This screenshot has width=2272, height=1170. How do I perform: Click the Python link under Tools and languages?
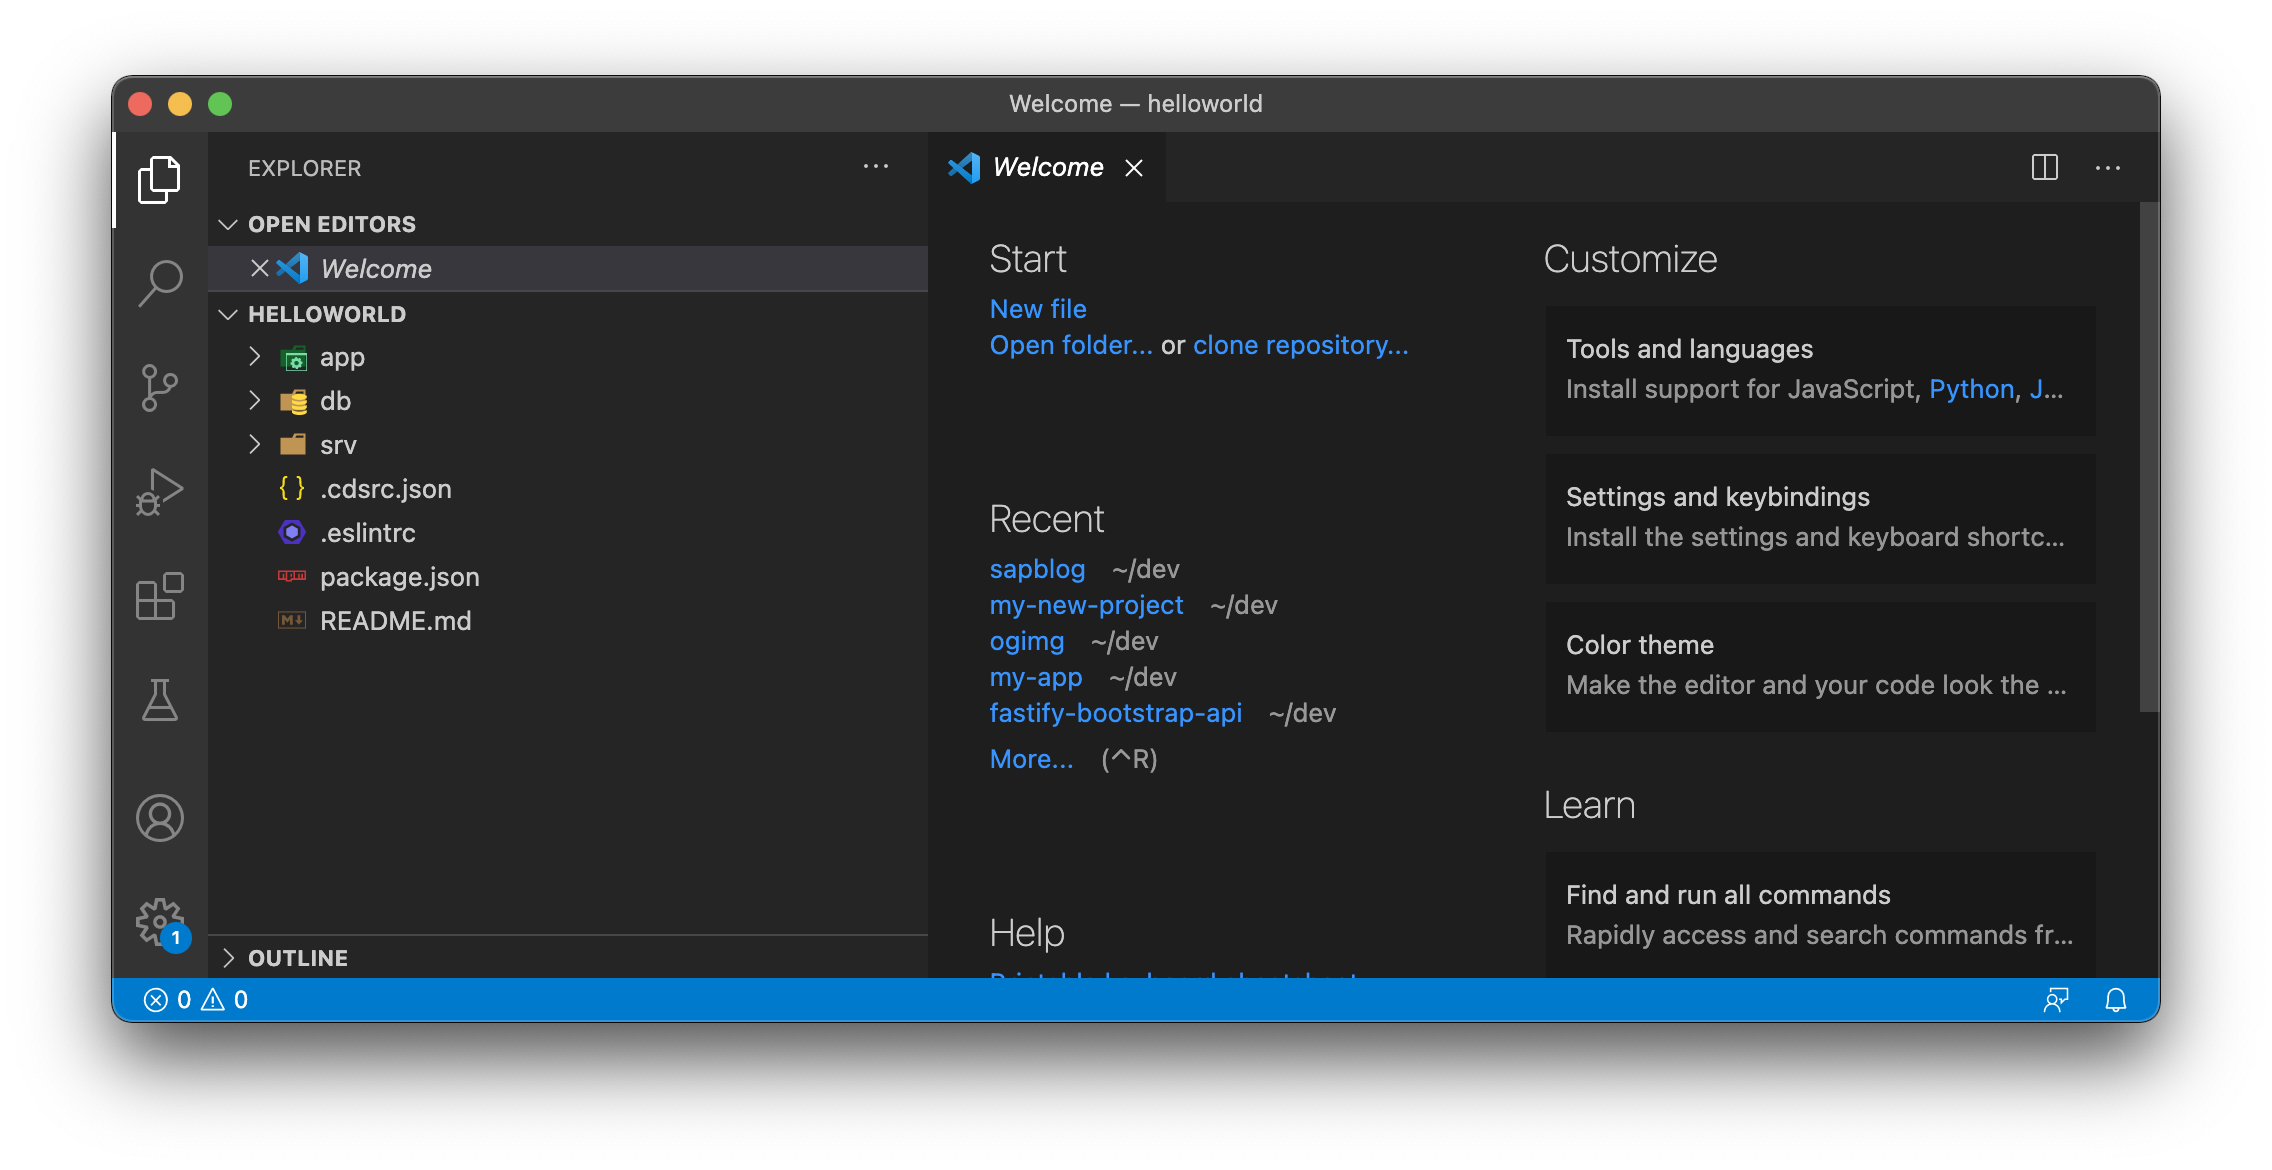[1971, 389]
